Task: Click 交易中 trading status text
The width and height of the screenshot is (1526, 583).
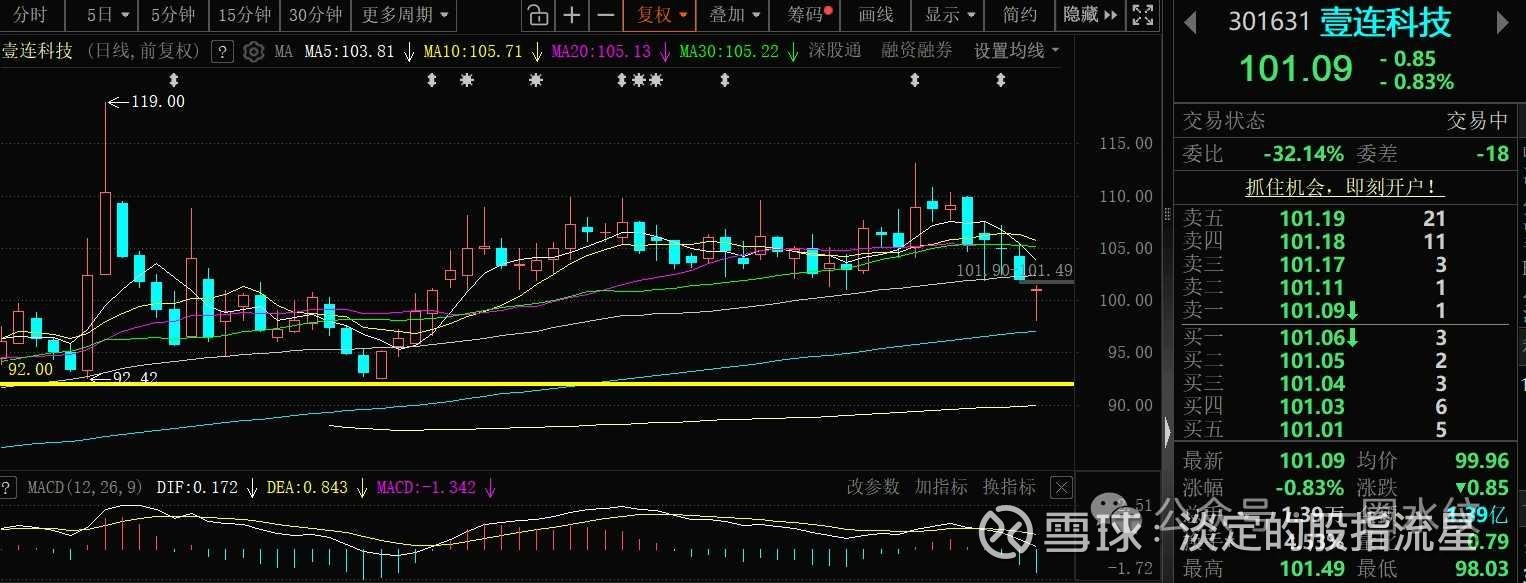Action: coord(1478,121)
